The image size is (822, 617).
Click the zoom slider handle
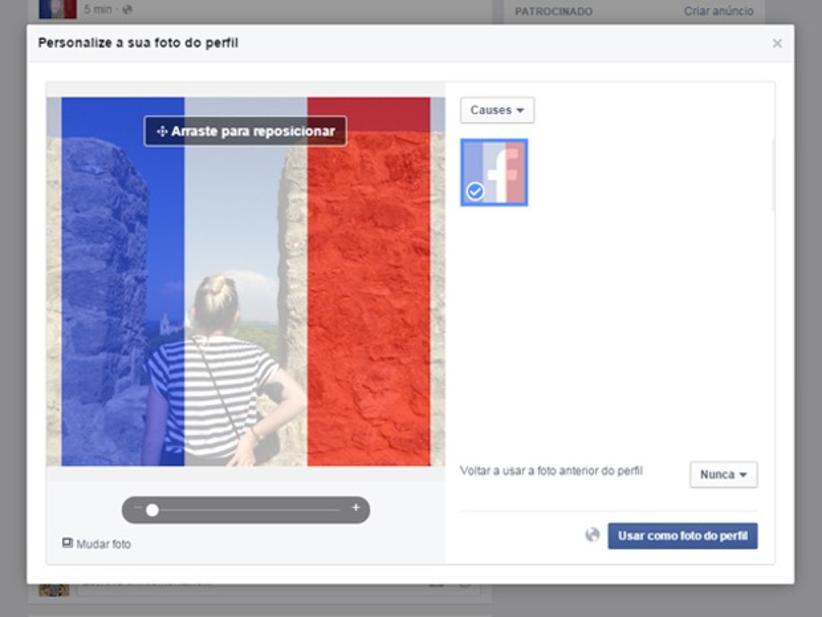pyautogui.click(x=152, y=510)
